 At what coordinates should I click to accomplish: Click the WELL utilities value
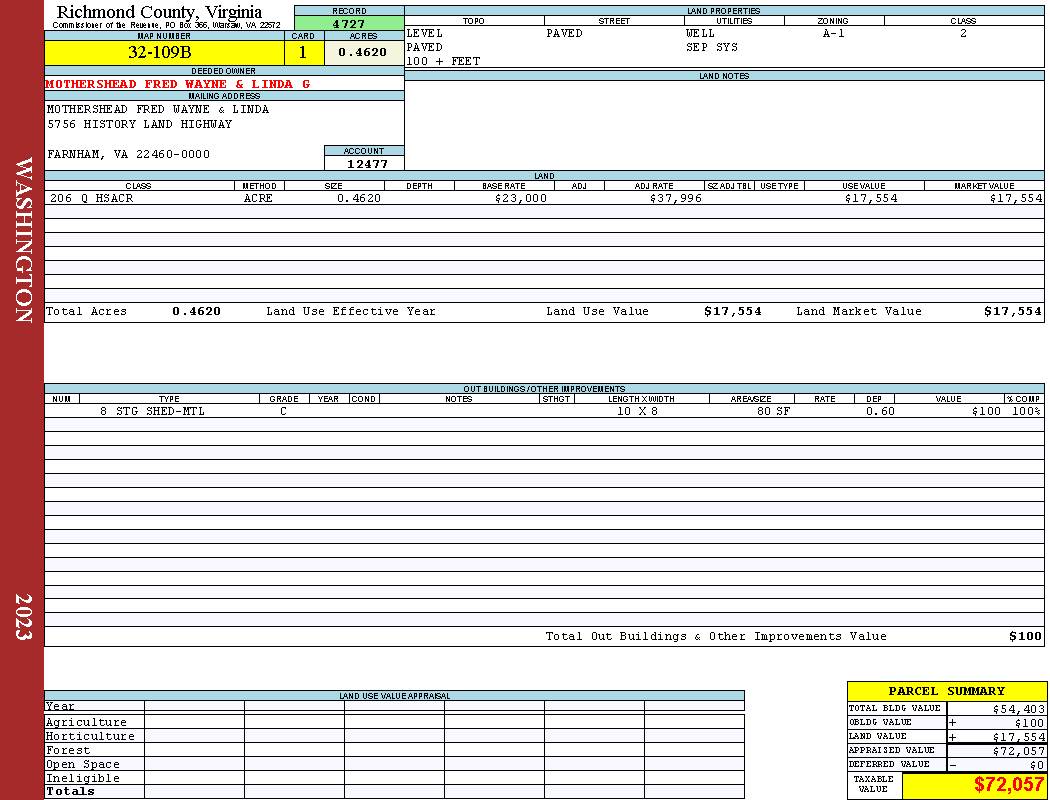click(700, 33)
